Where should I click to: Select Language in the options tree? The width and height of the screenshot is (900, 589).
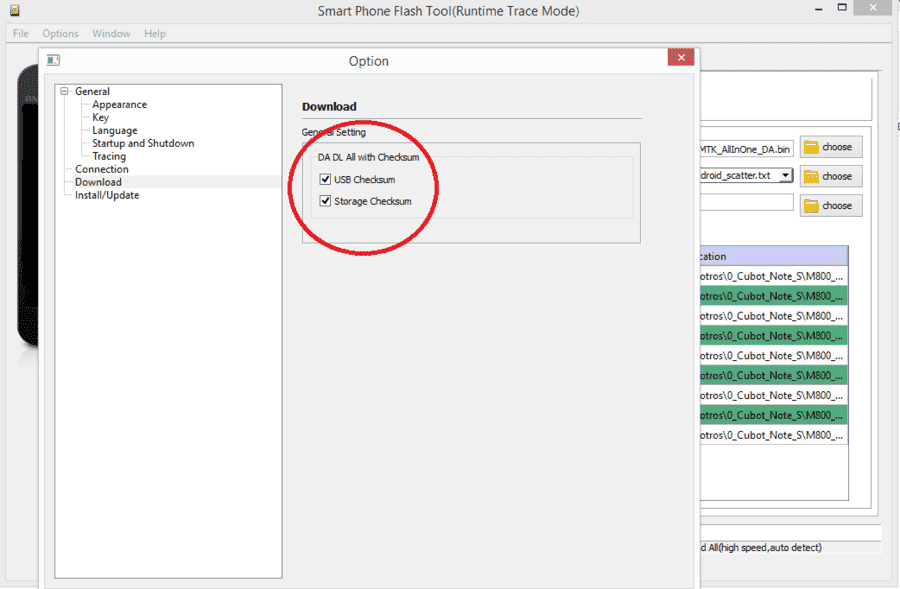pos(115,130)
